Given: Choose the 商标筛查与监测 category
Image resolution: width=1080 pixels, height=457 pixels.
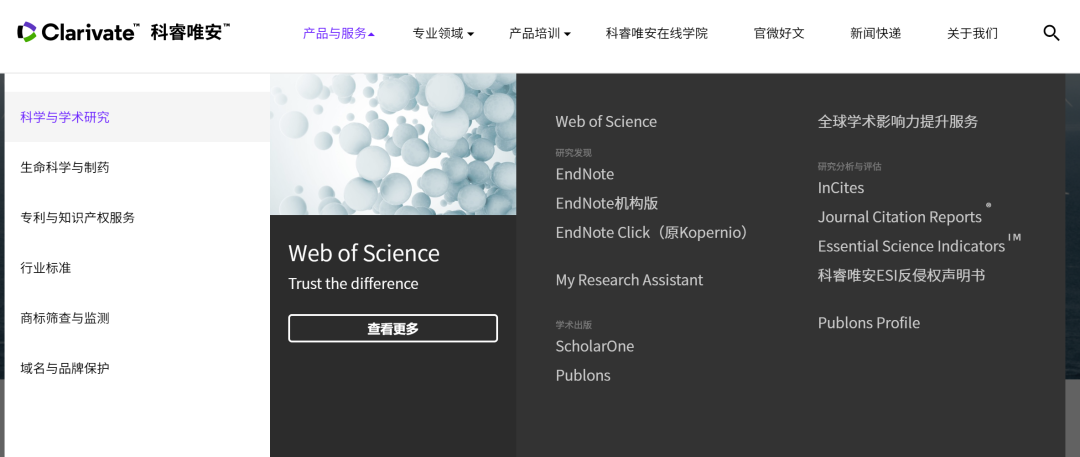Looking at the screenshot, I should (x=65, y=318).
